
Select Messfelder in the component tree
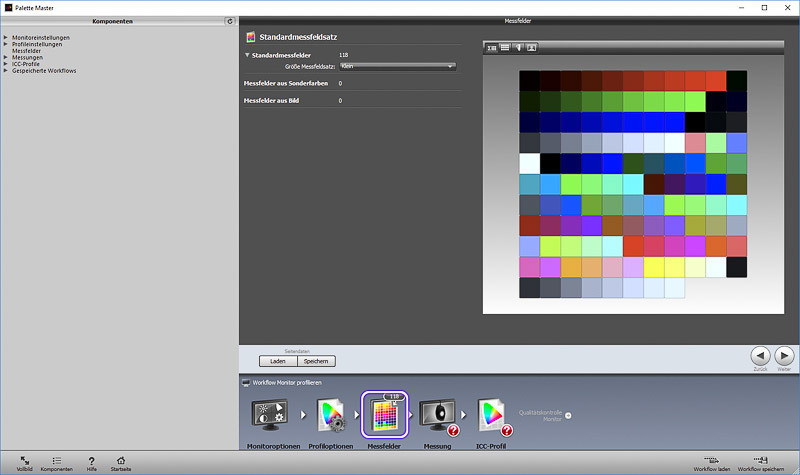coord(26,51)
